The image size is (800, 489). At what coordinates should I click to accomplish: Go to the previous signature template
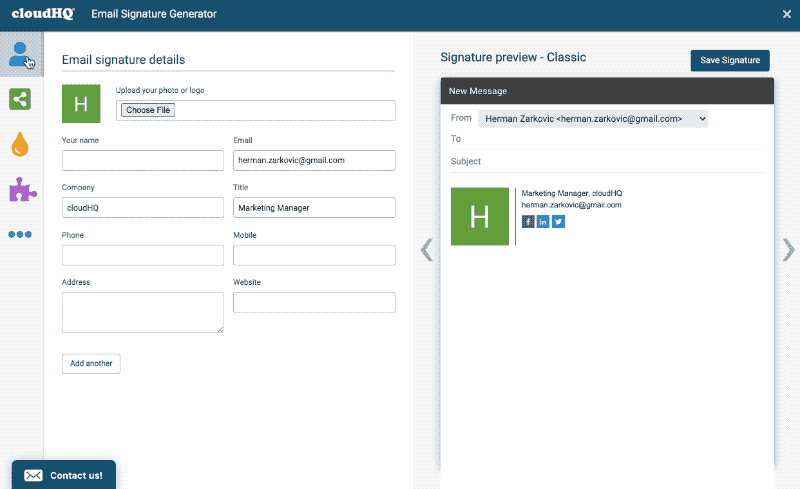click(427, 249)
